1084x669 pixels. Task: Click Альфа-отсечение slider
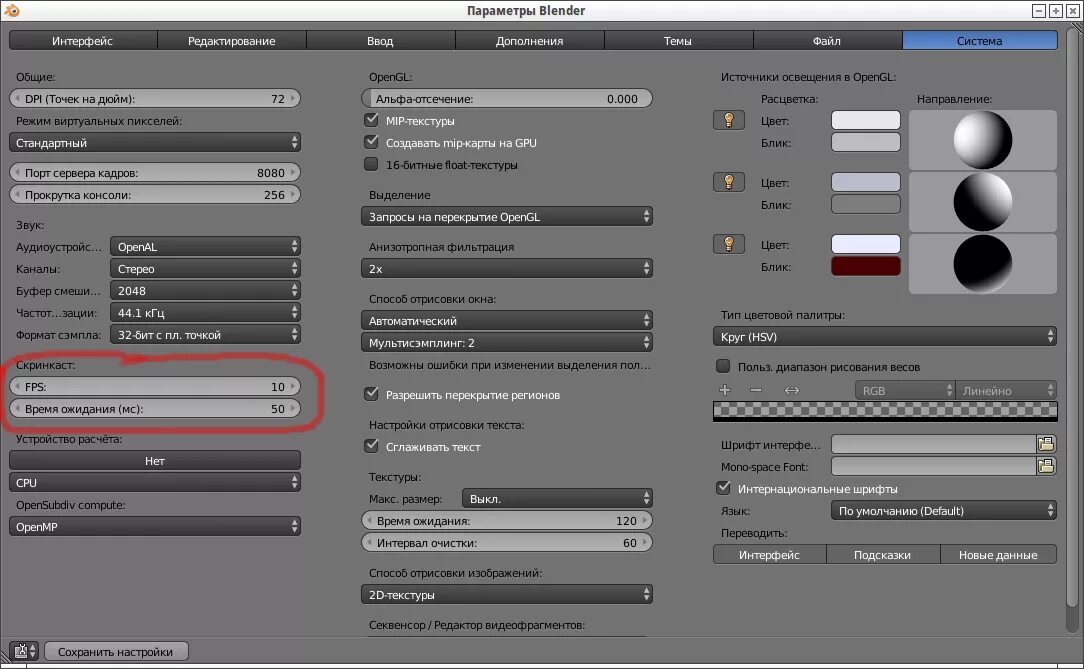(507, 99)
